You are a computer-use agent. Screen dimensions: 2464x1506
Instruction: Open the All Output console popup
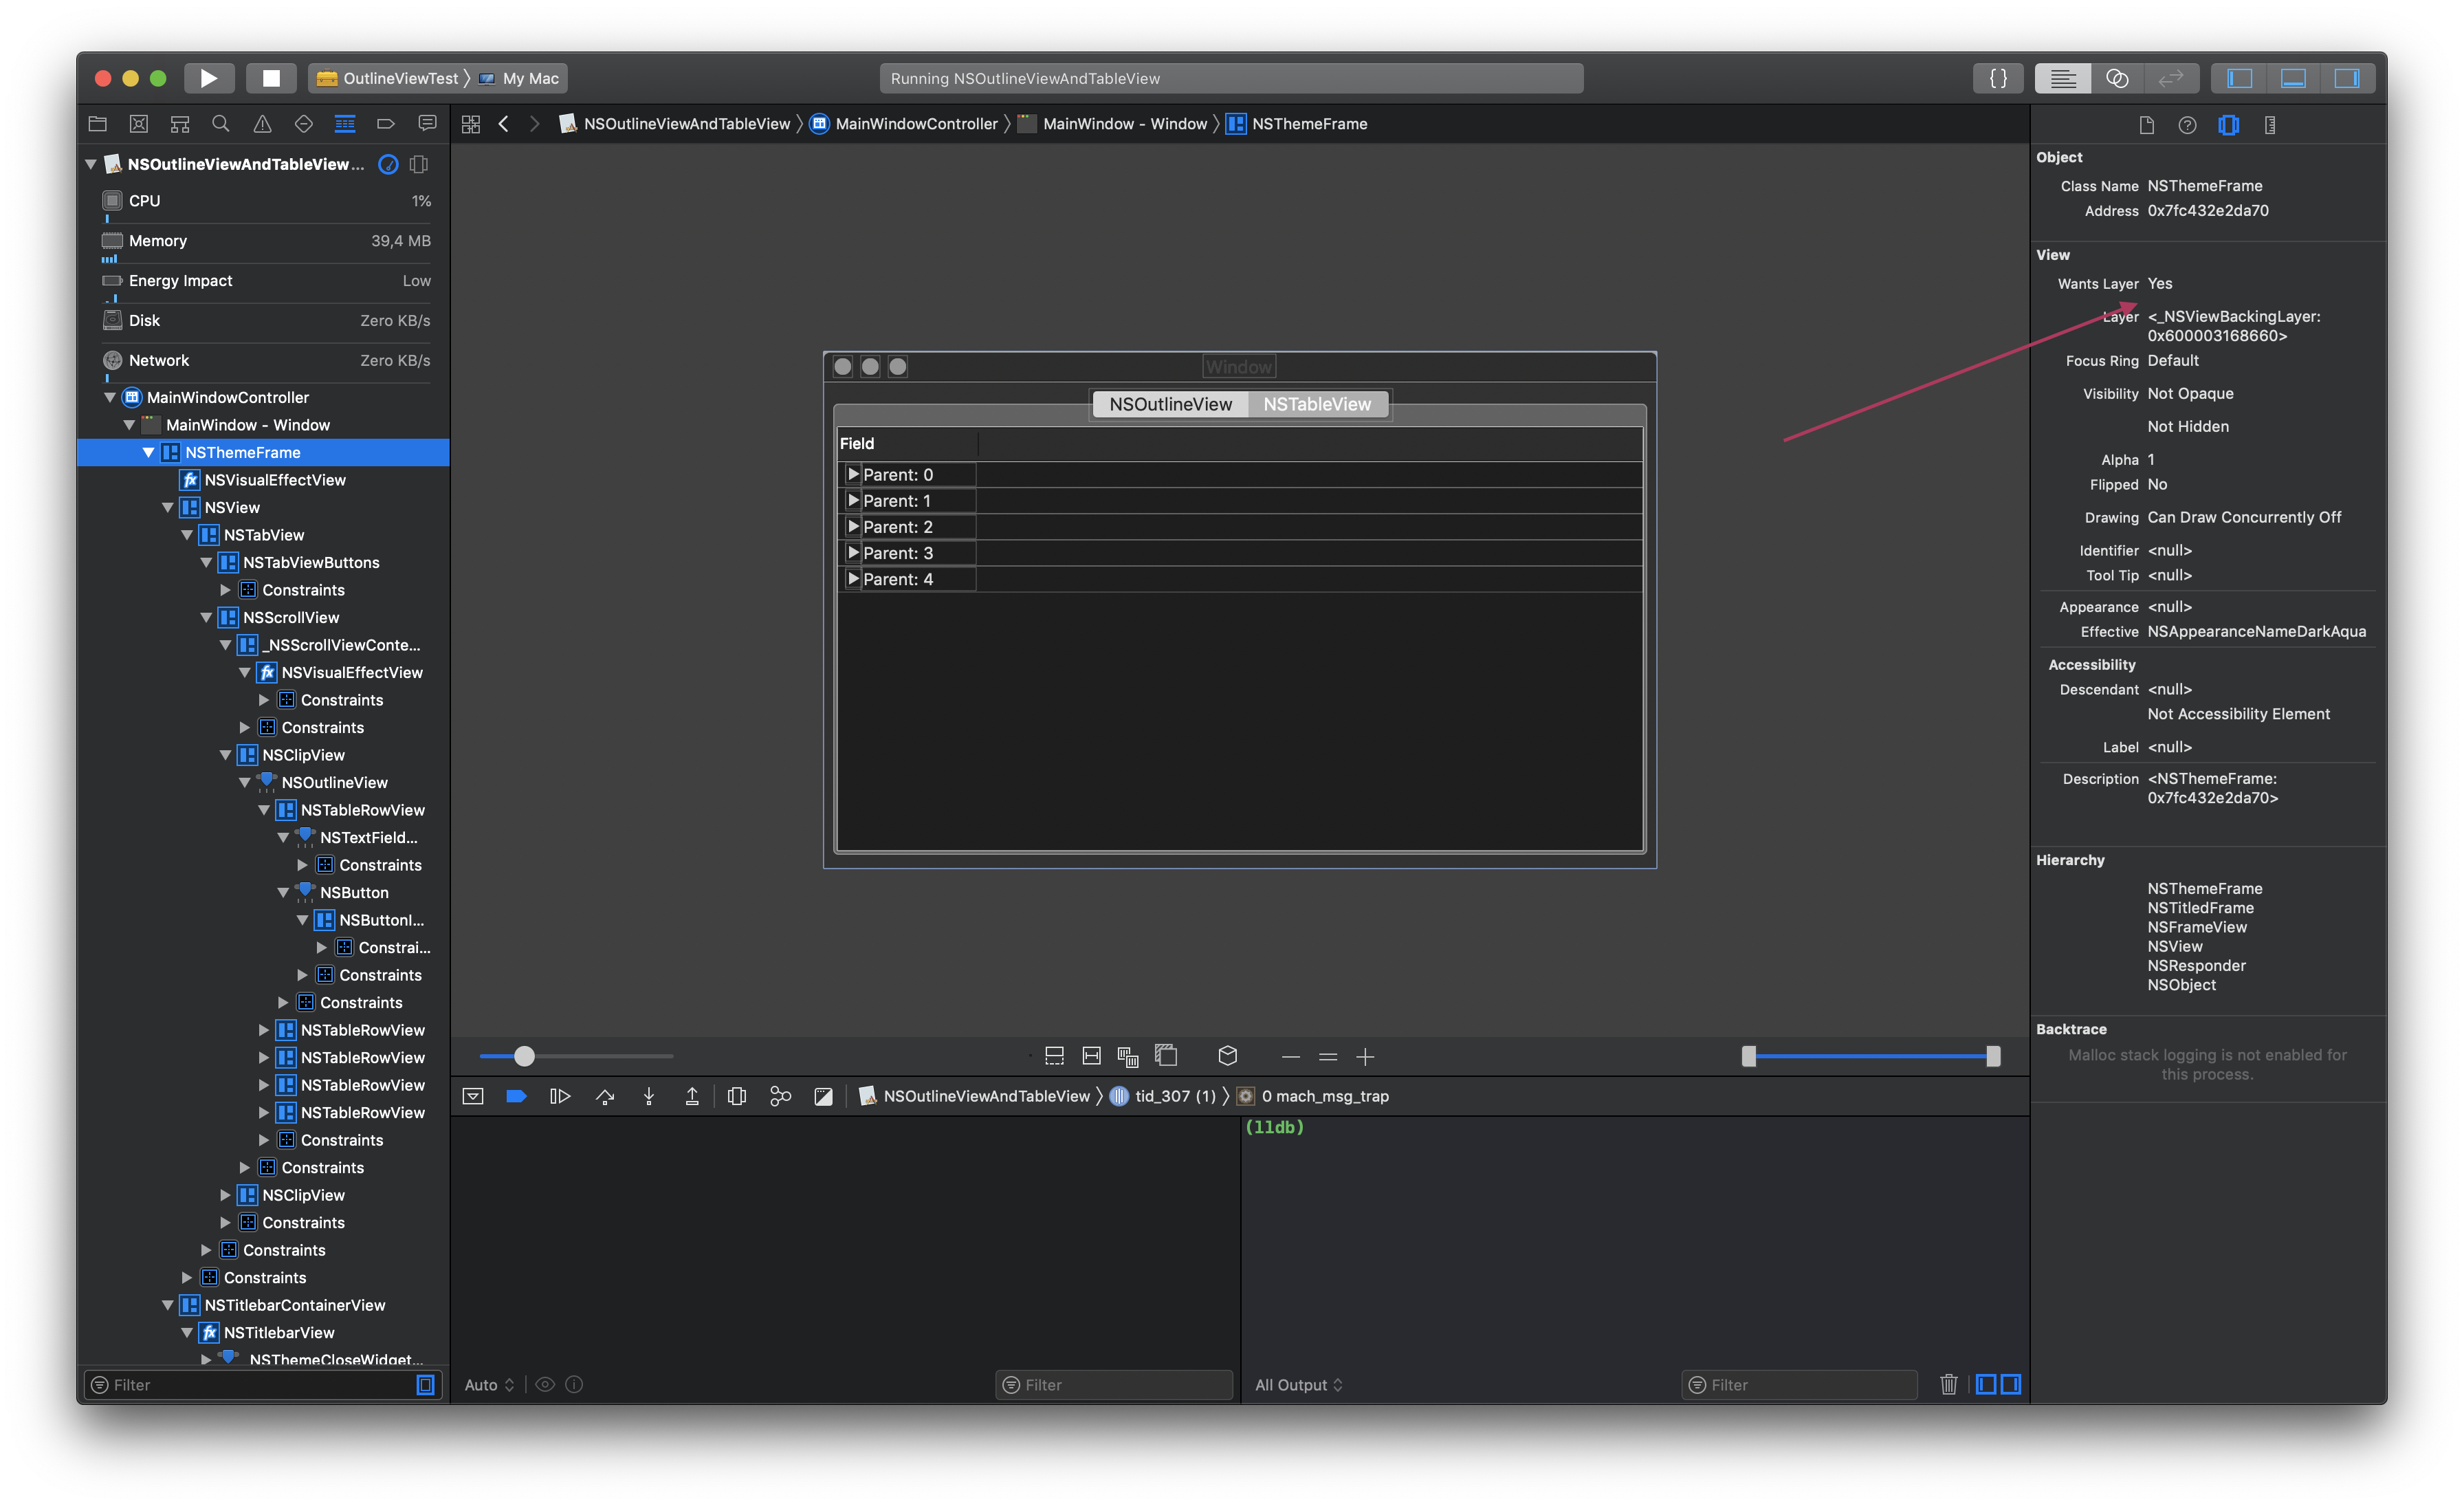click(1299, 1385)
